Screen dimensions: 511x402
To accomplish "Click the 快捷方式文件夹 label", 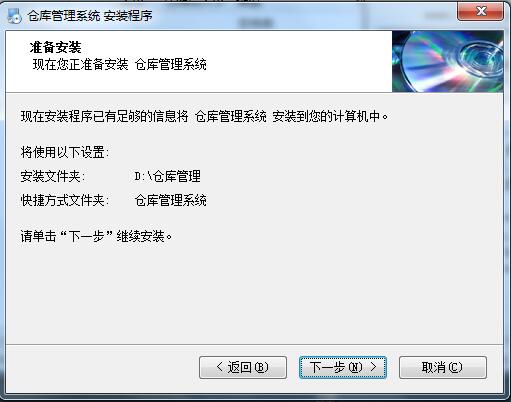I will coord(65,200).
